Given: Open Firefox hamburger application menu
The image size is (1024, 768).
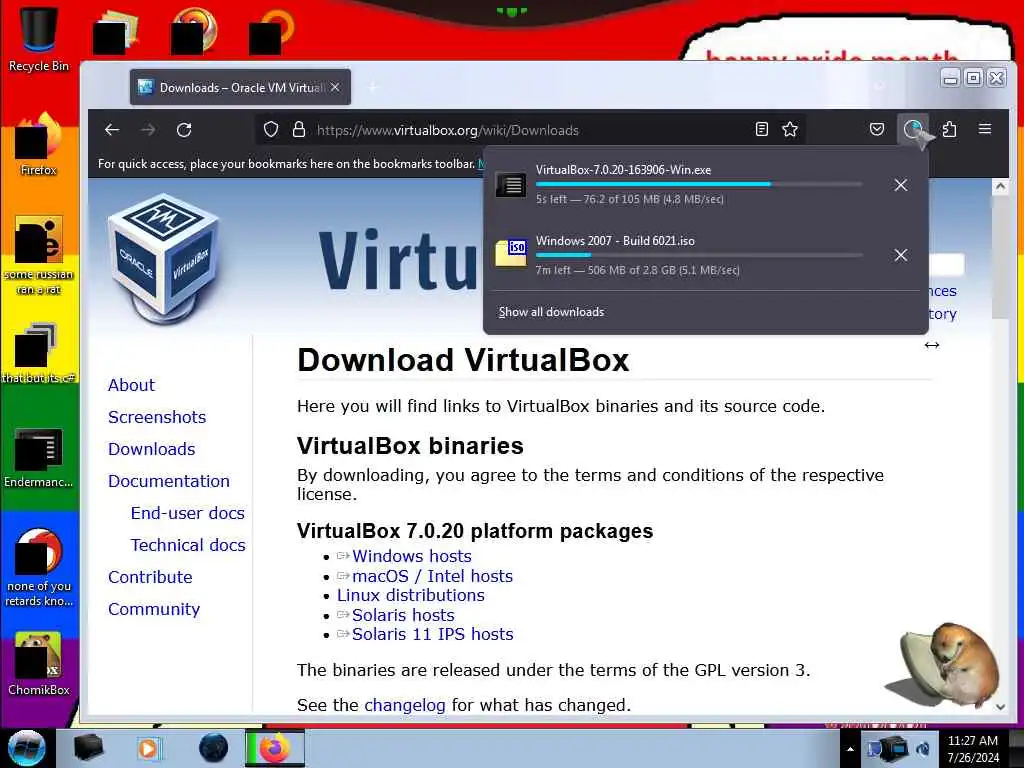Looking at the screenshot, I should pyautogui.click(x=985, y=129).
